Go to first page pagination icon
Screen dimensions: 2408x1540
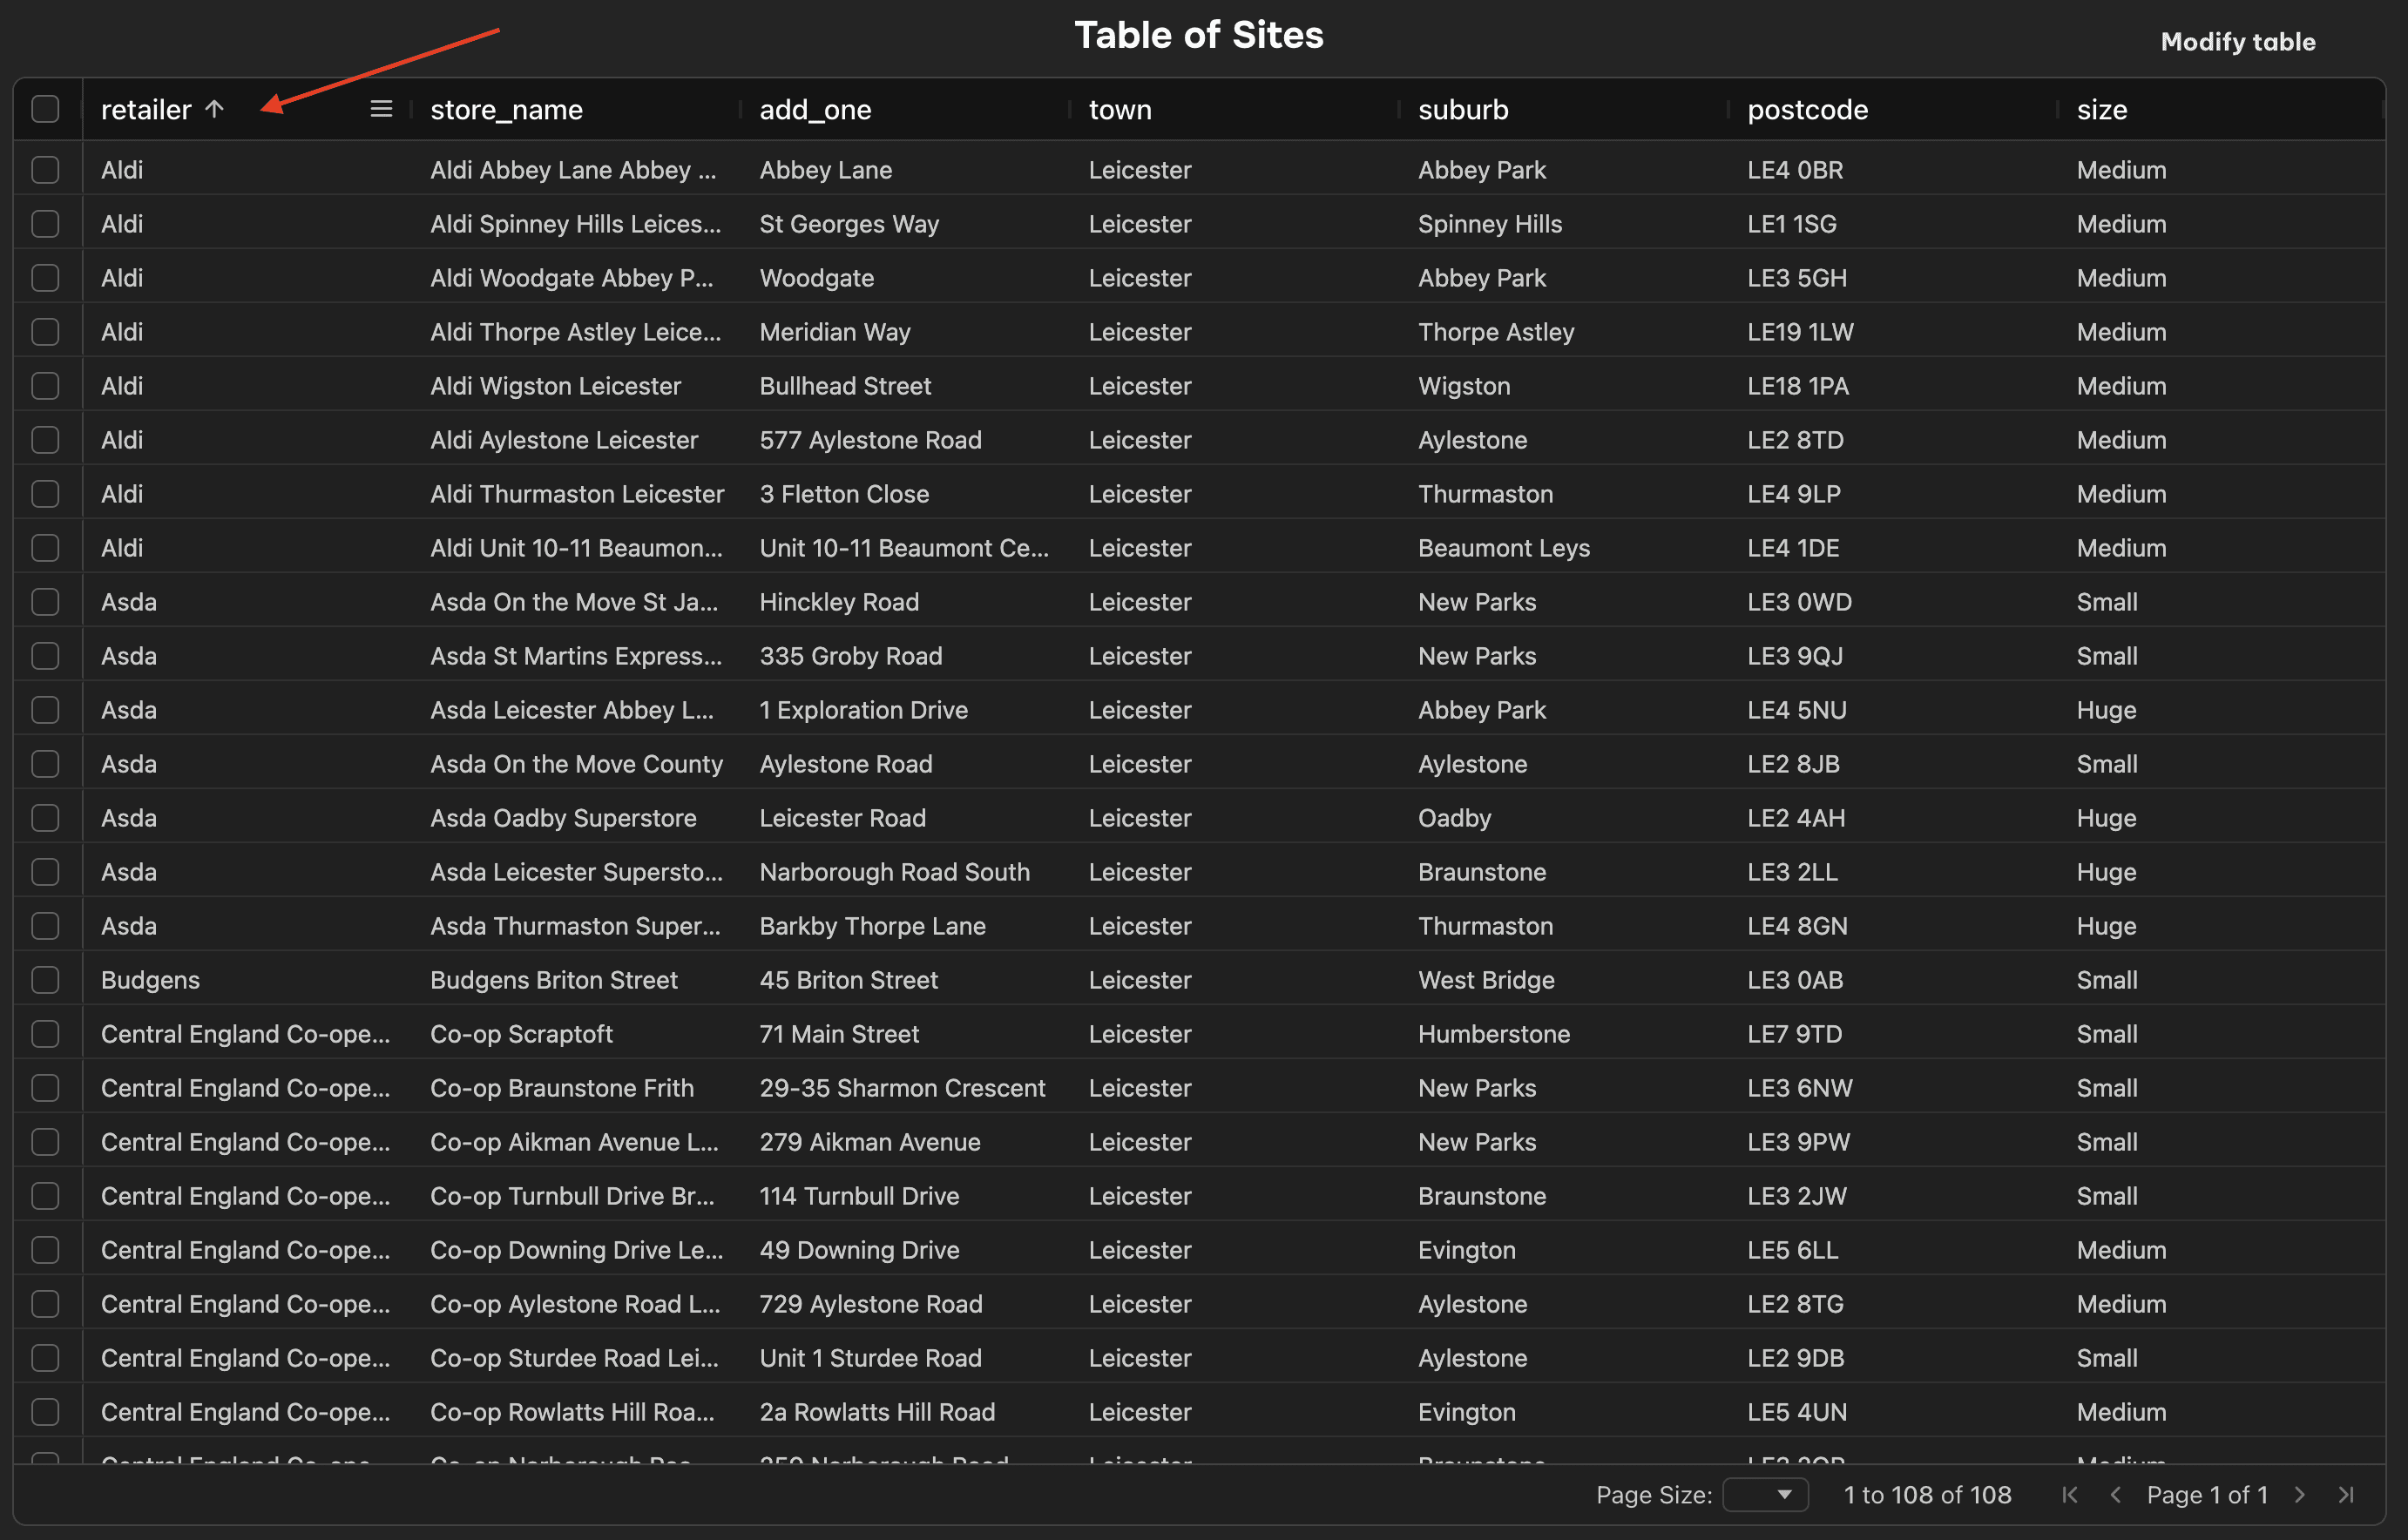tap(2070, 1494)
